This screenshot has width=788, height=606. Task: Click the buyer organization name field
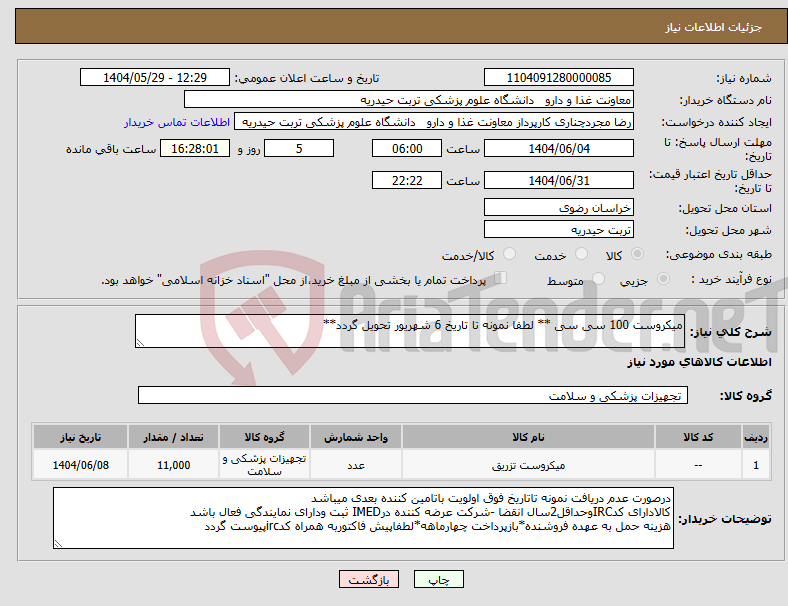coord(409,99)
